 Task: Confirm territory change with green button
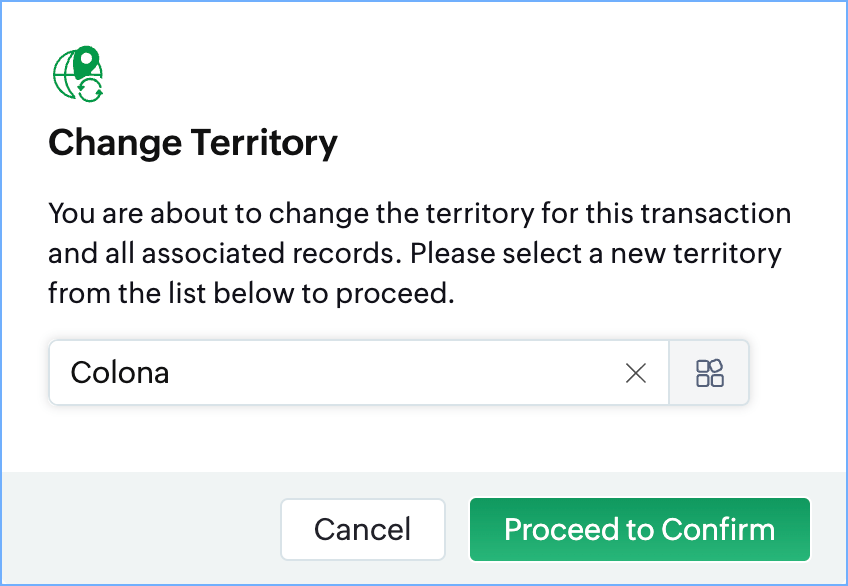pos(639,529)
